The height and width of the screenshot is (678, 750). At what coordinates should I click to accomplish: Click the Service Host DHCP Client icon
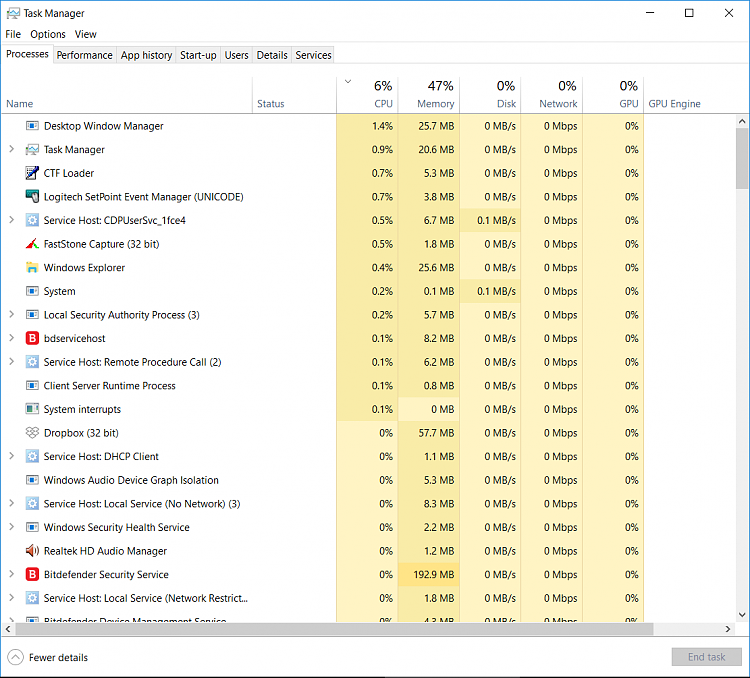coord(32,456)
